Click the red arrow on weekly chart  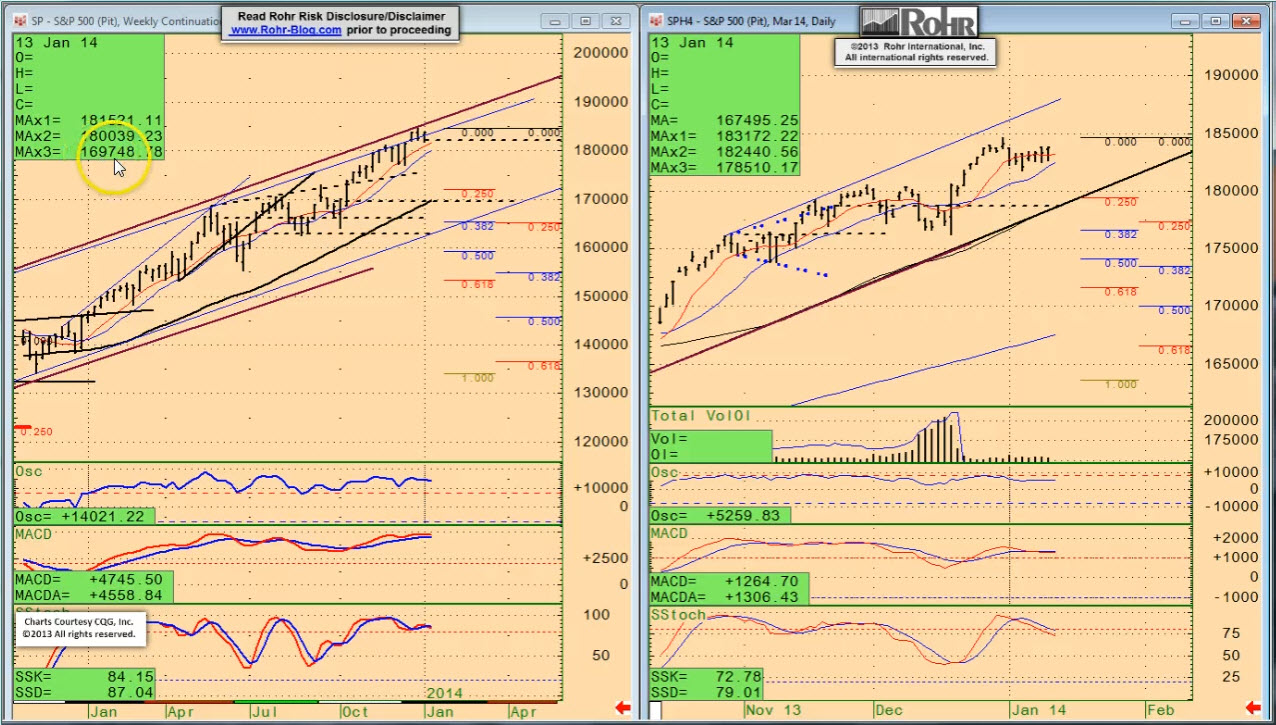tap(622, 708)
